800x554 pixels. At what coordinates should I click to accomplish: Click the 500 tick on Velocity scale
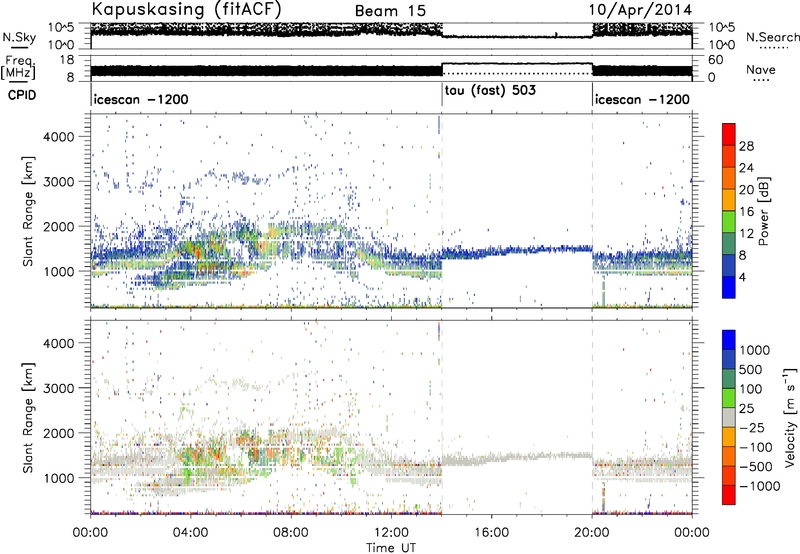[751, 370]
